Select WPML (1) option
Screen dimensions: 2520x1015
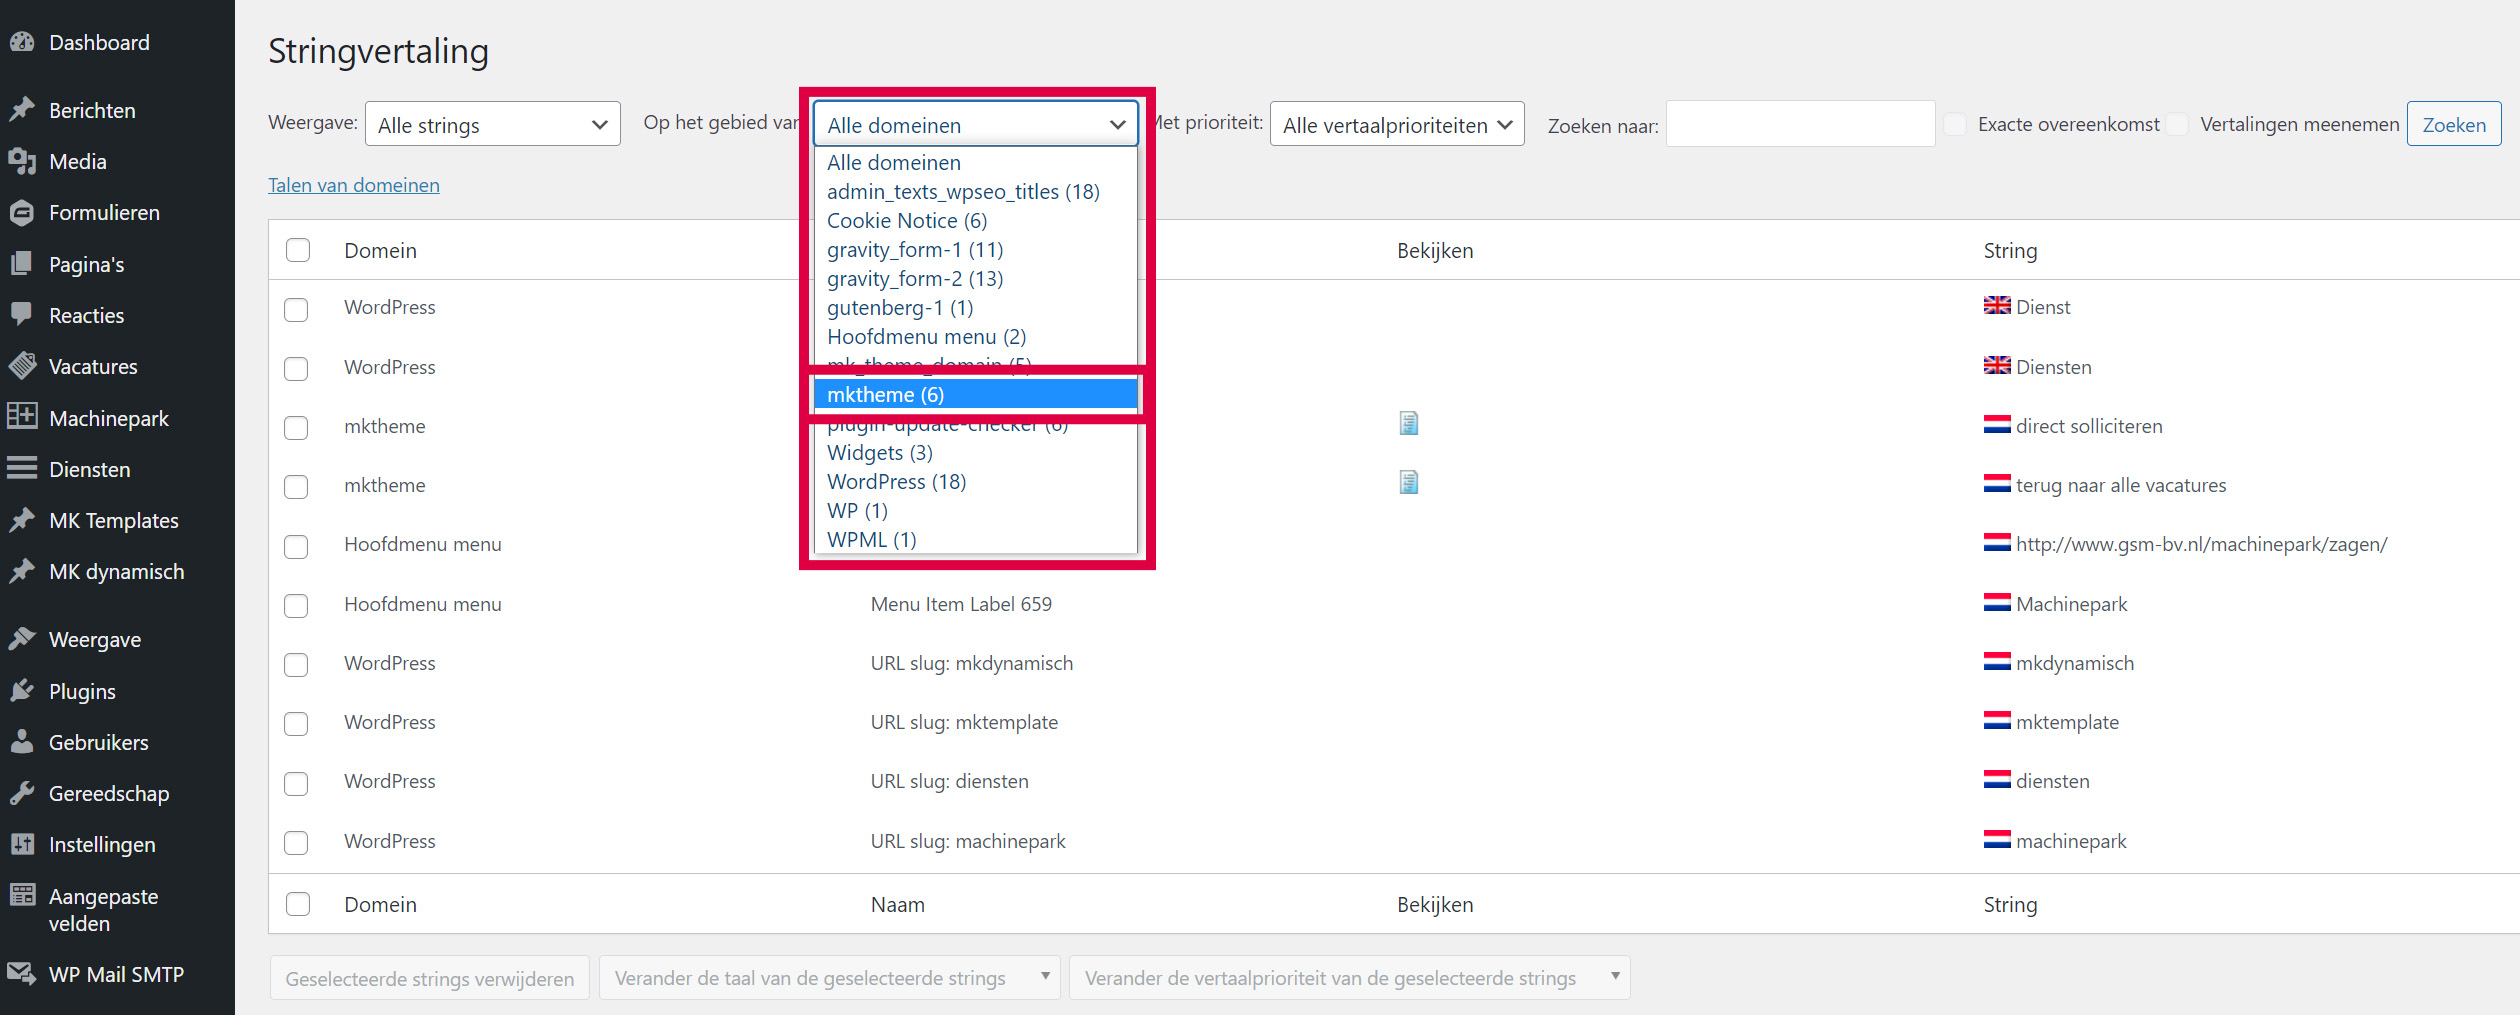coord(976,539)
